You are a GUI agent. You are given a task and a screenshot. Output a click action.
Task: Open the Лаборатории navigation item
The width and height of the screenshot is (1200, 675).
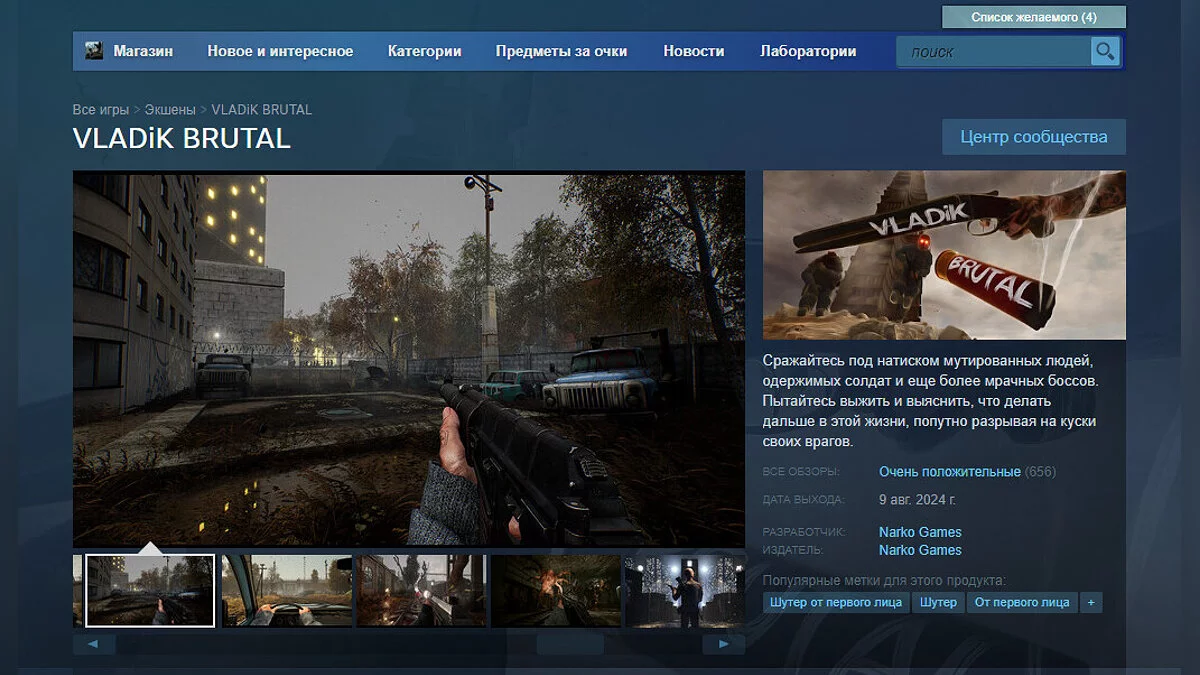tap(808, 51)
